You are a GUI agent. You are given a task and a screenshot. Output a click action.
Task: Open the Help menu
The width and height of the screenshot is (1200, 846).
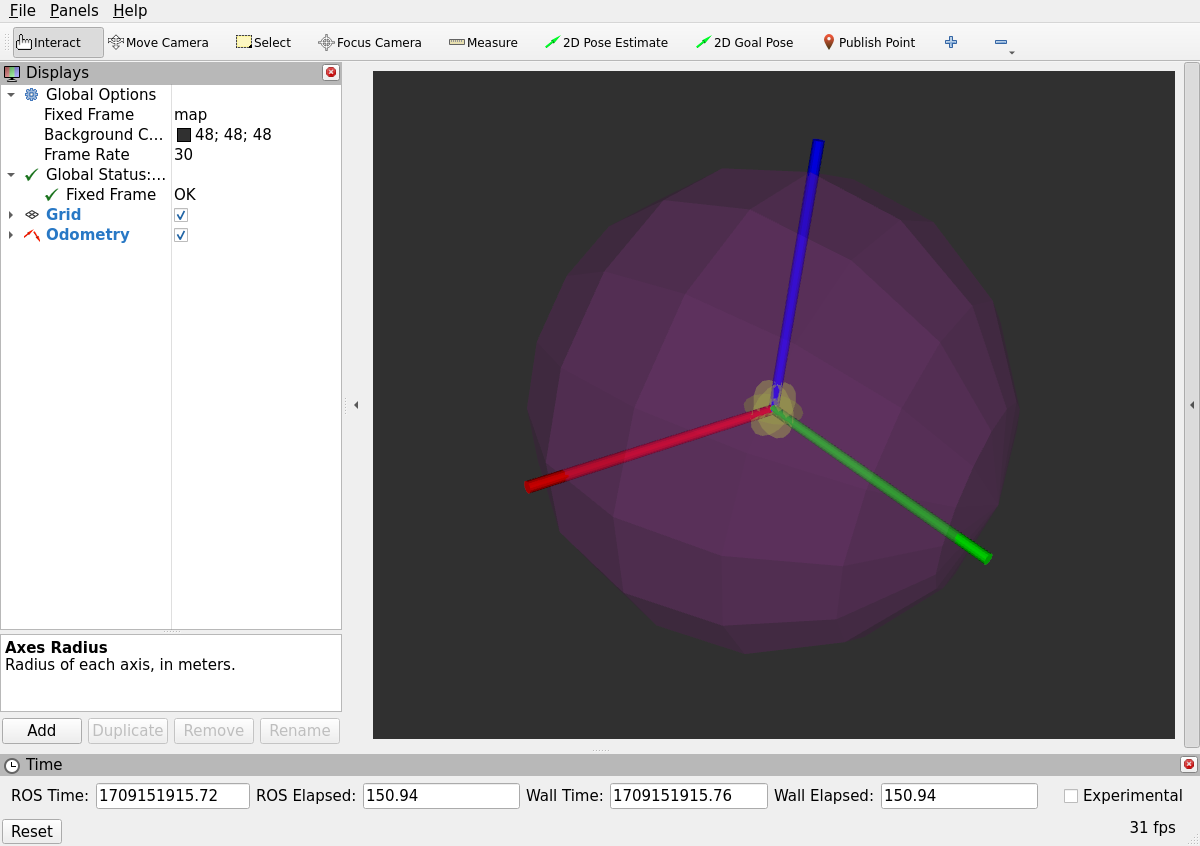[130, 11]
